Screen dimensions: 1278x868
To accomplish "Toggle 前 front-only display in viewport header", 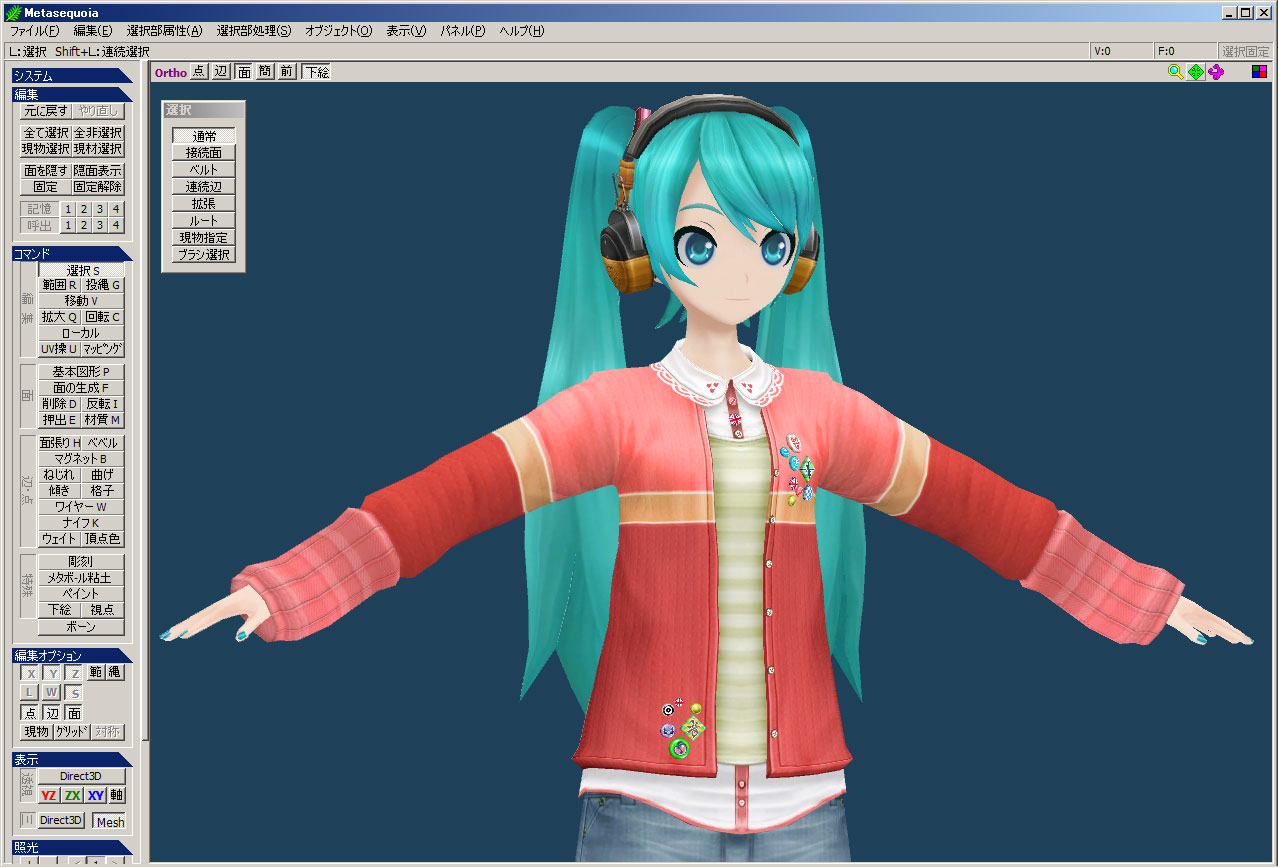I will tap(287, 71).
